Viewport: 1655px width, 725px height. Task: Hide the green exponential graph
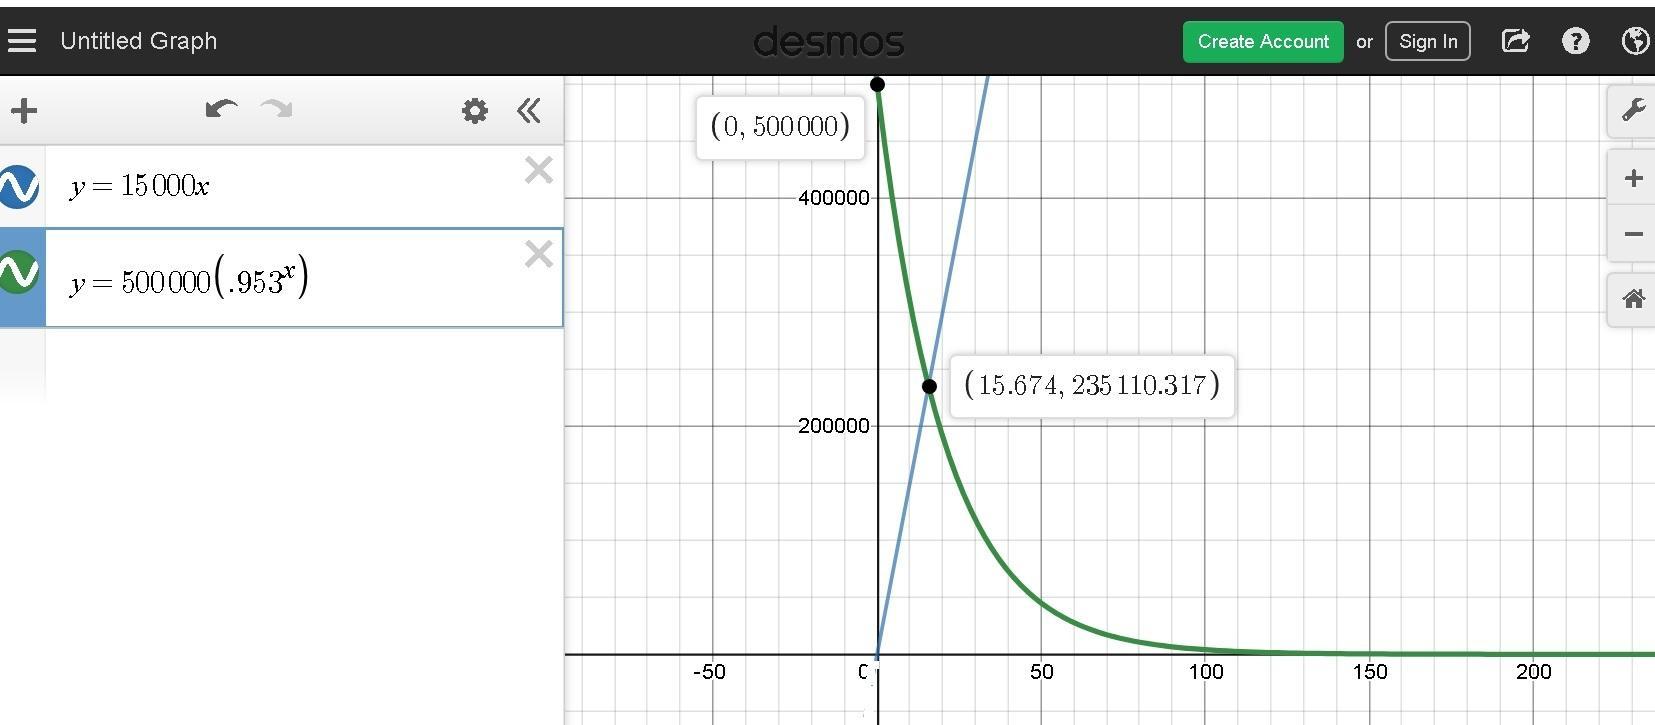pos(19,272)
